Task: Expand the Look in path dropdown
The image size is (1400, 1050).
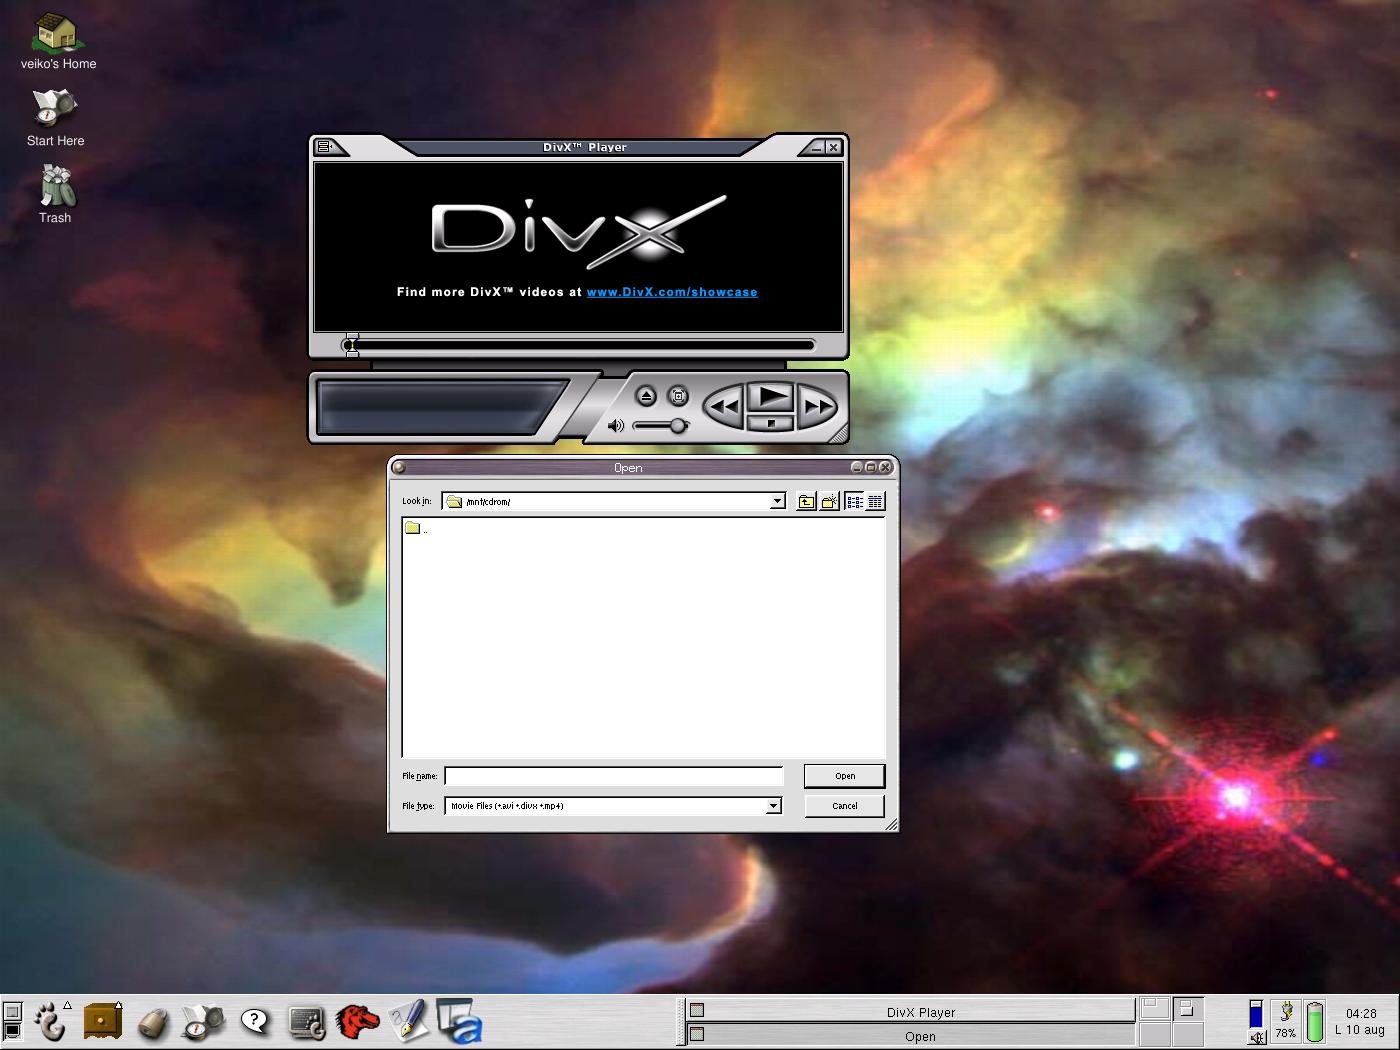Action: (x=777, y=501)
